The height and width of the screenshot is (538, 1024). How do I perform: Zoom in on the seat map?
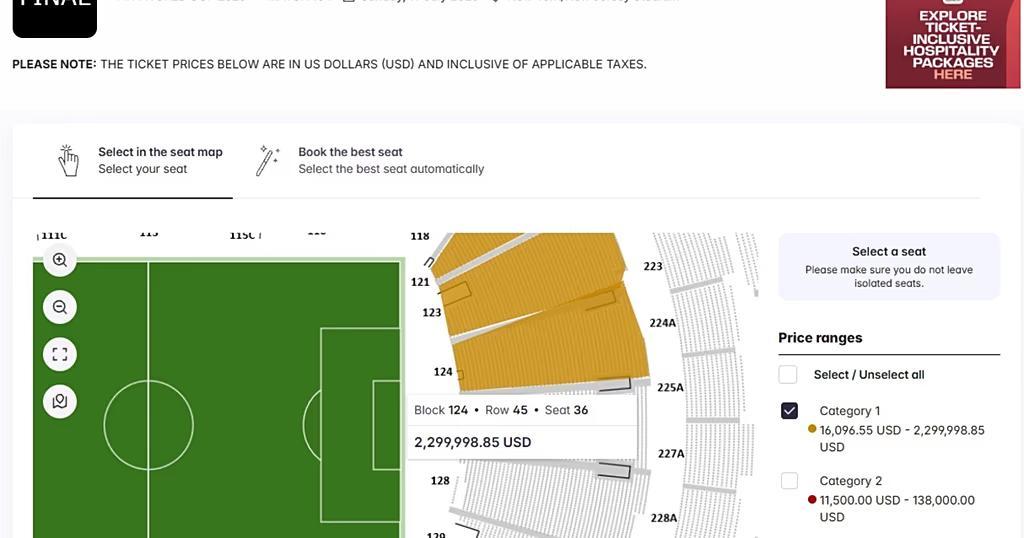point(60,260)
